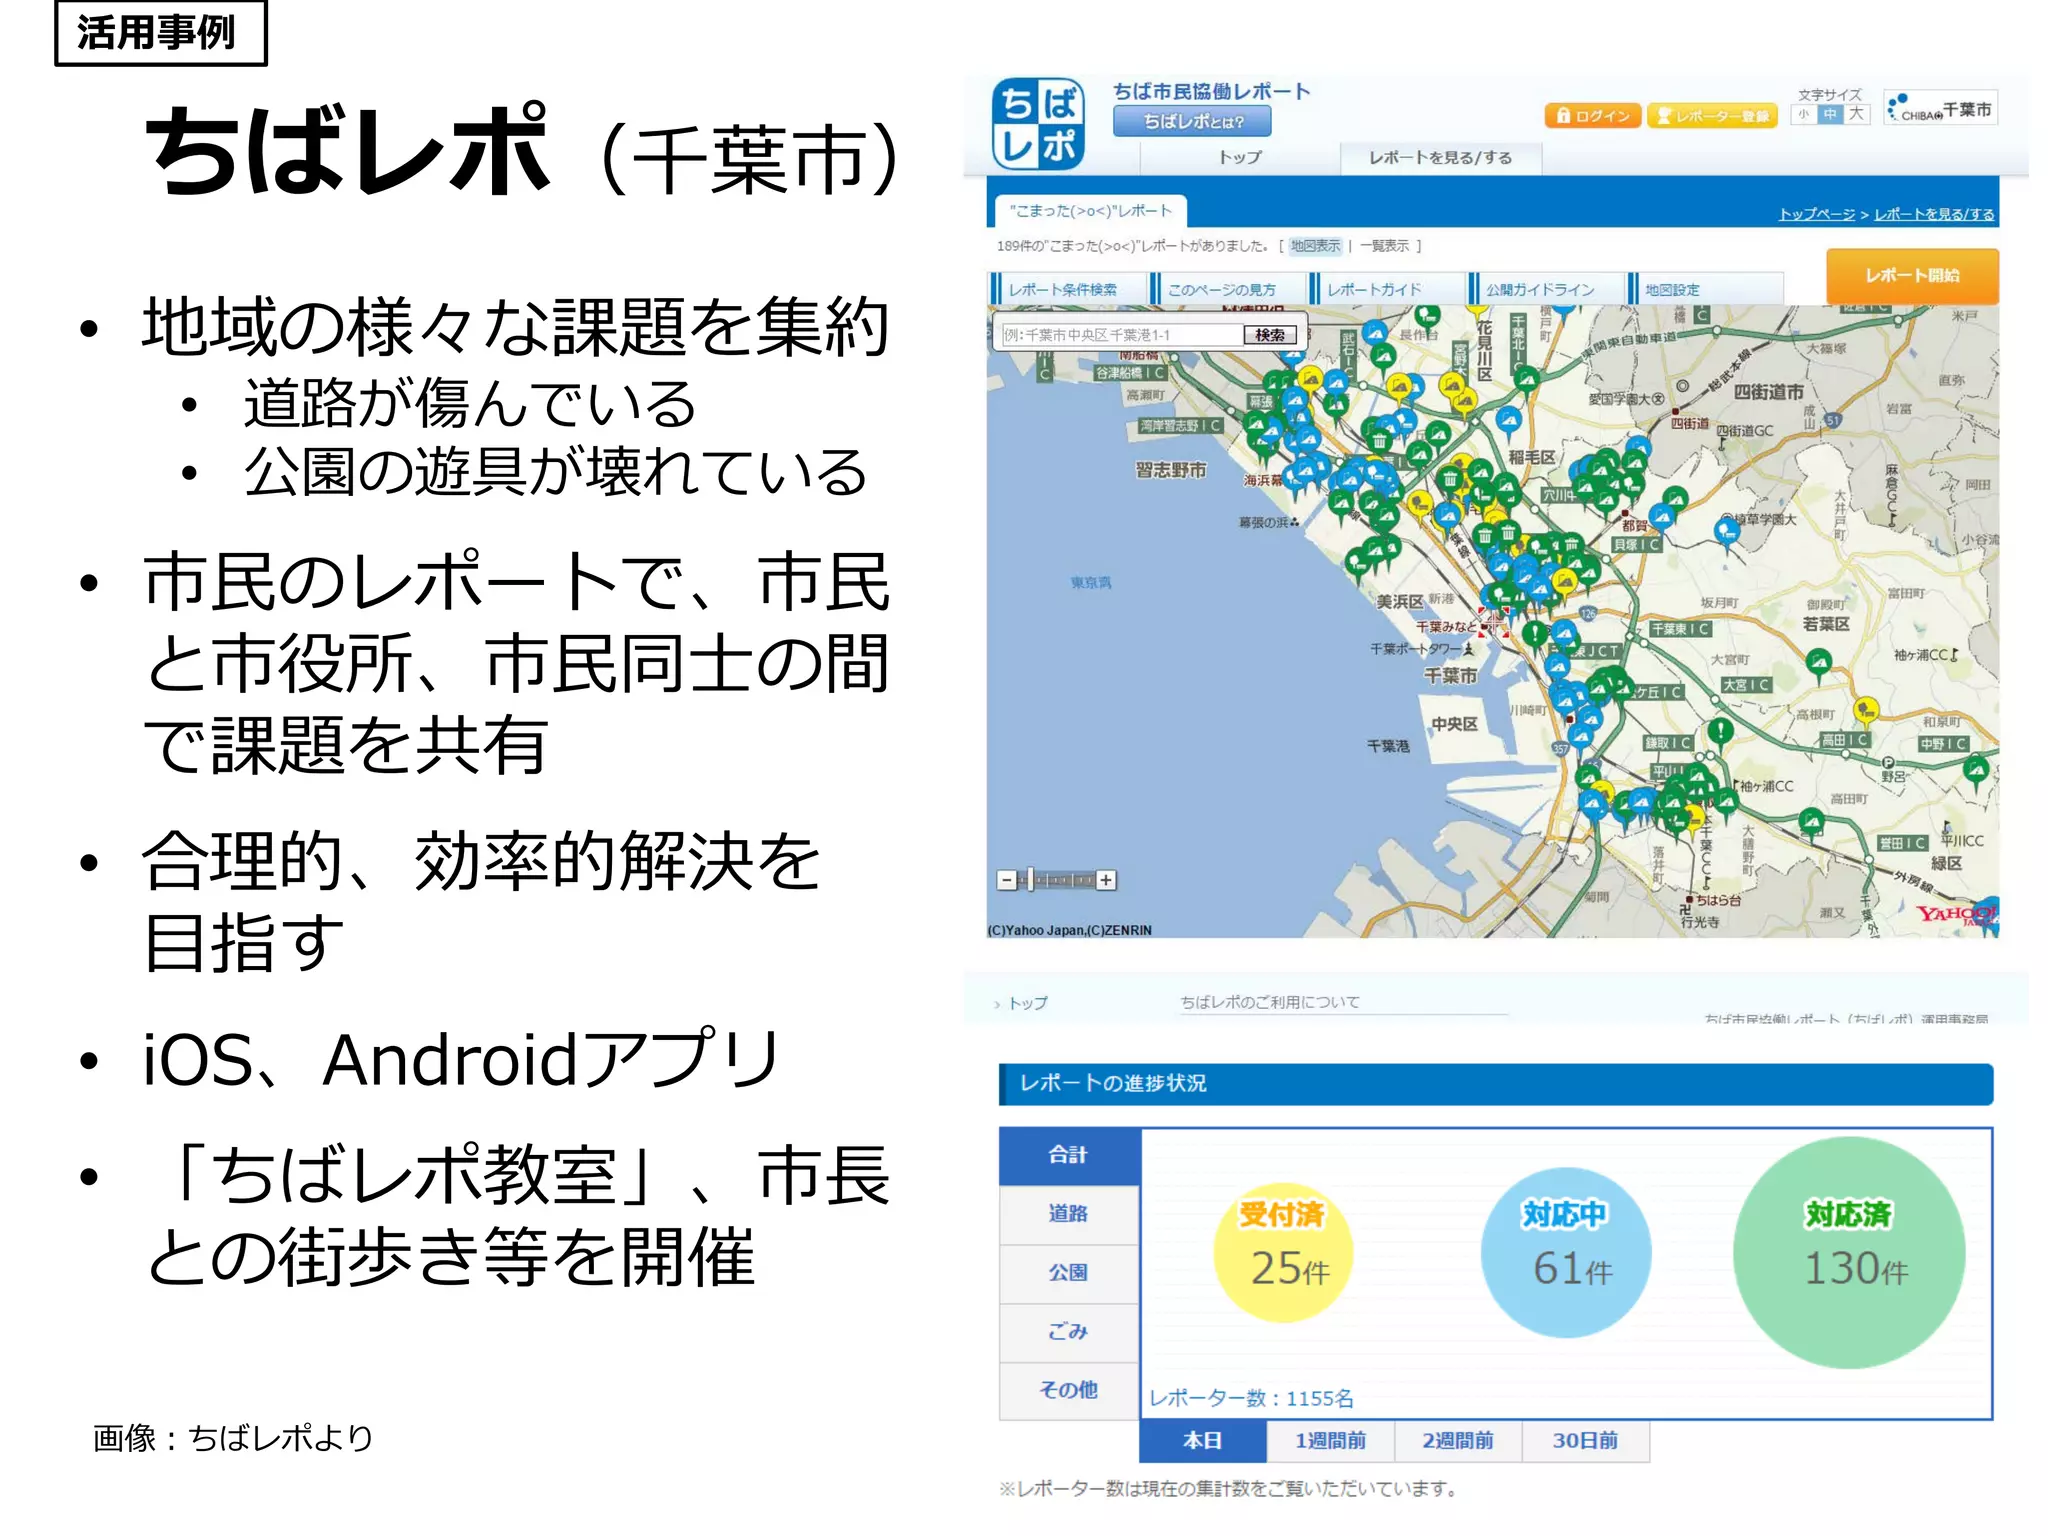Click the green 対応済 130件 circle
Screen dimensions: 2048x1536
click(x=1849, y=1251)
